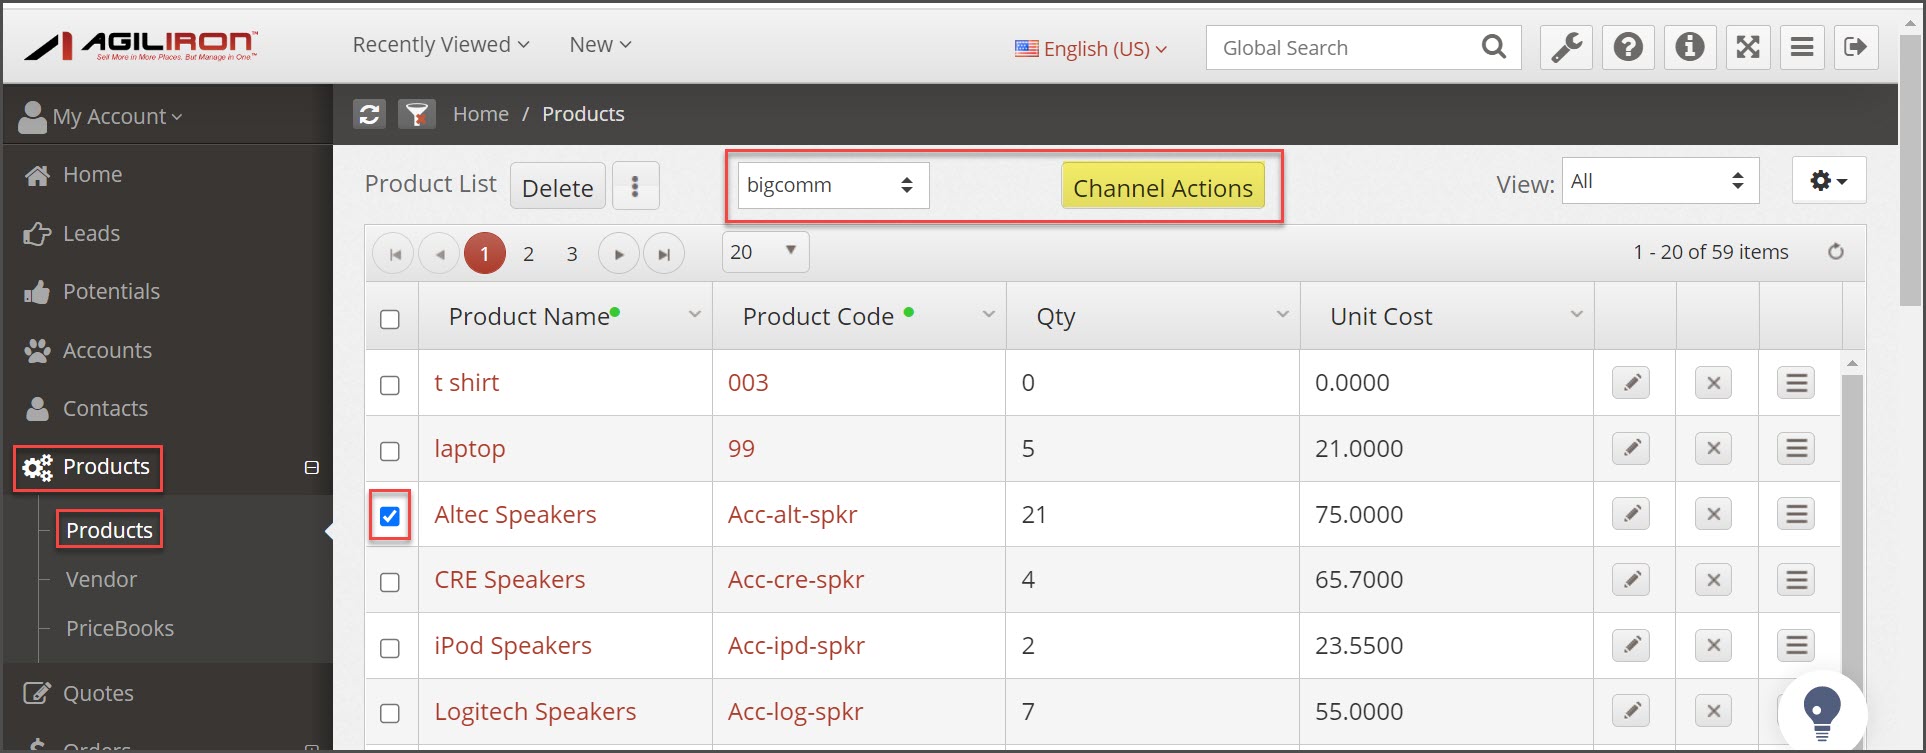Delete the CRE Speakers row

point(1713,580)
